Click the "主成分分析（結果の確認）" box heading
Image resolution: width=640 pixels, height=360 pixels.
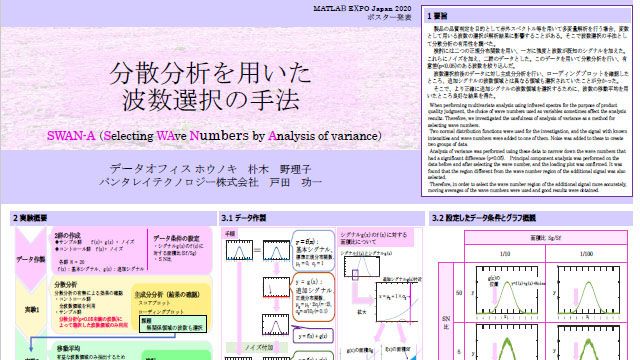(x=167, y=295)
